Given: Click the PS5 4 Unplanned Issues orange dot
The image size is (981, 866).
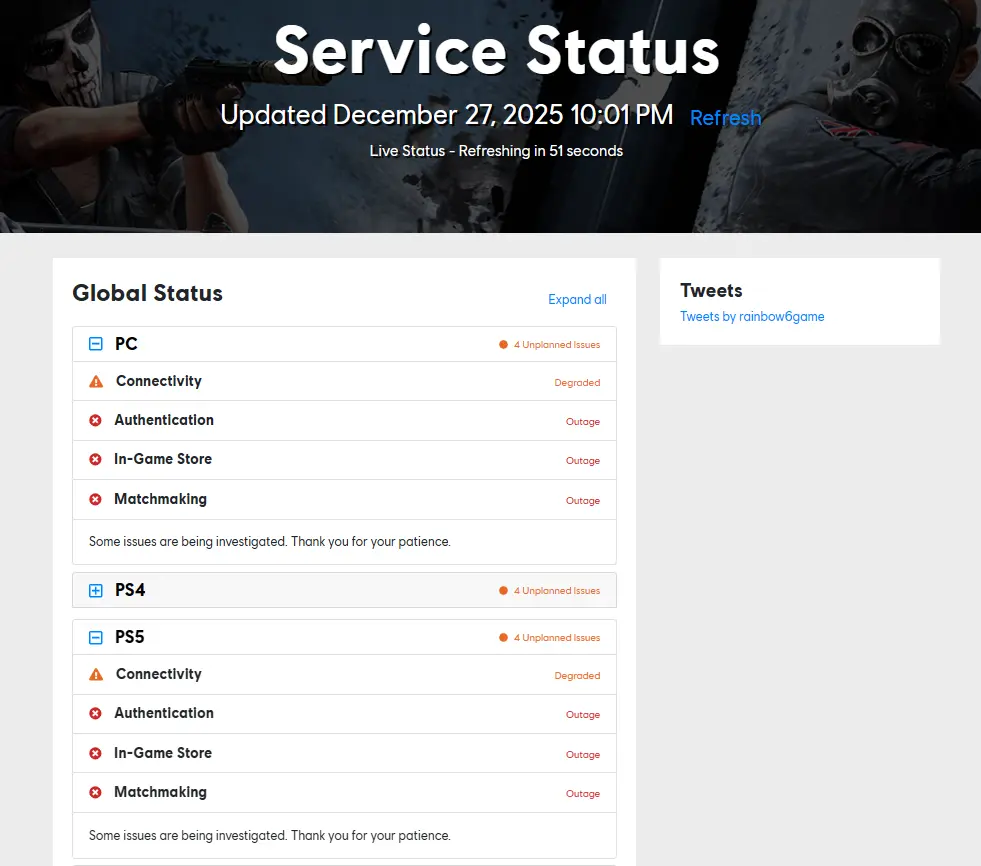Looking at the screenshot, I should [x=504, y=638].
